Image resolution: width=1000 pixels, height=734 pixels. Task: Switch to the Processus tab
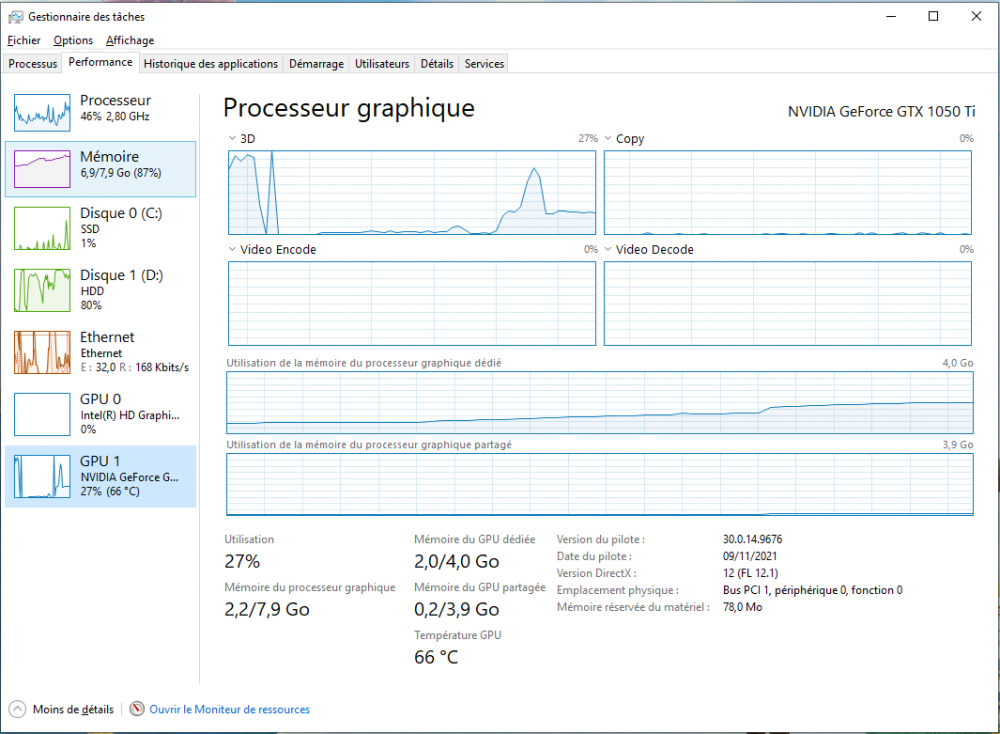(33, 64)
